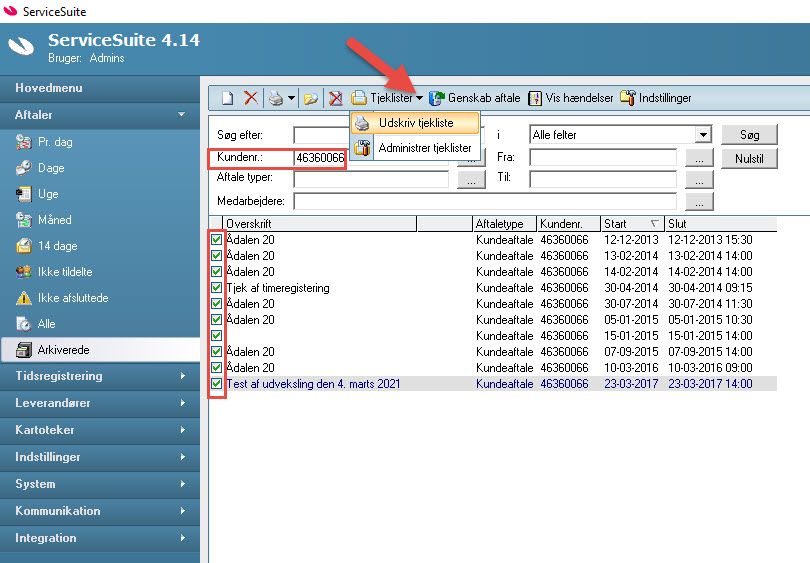Open Pr. dag view in sidebar
810x563 pixels.
point(55,142)
